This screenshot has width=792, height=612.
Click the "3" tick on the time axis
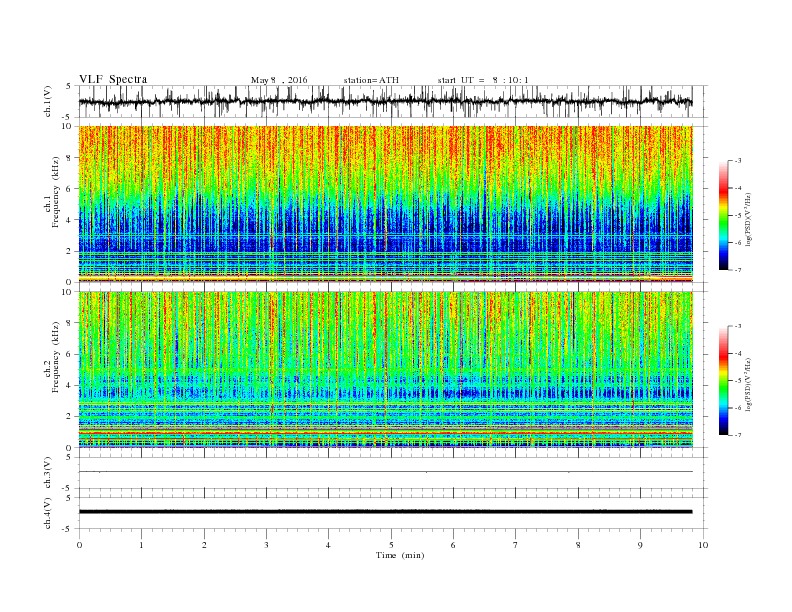266,545
